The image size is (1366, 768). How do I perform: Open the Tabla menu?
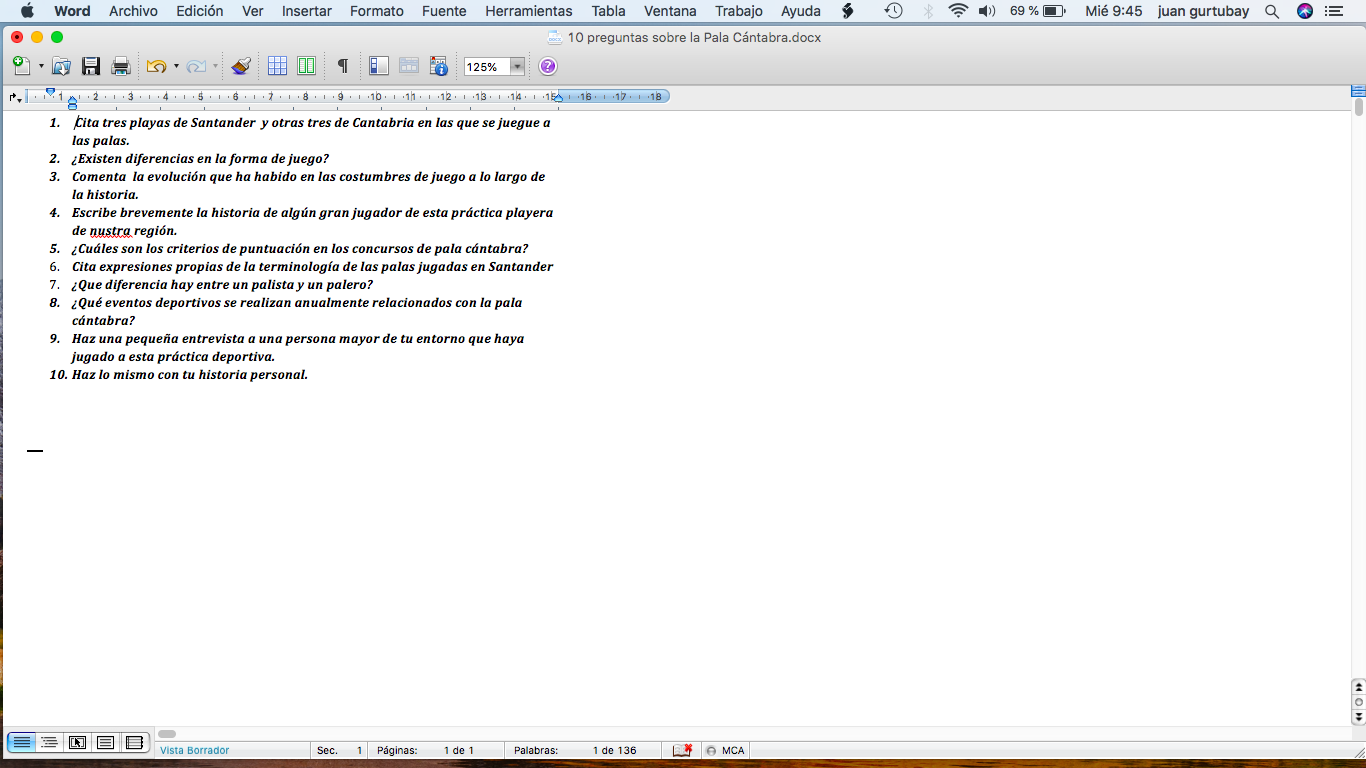(x=608, y=11)
